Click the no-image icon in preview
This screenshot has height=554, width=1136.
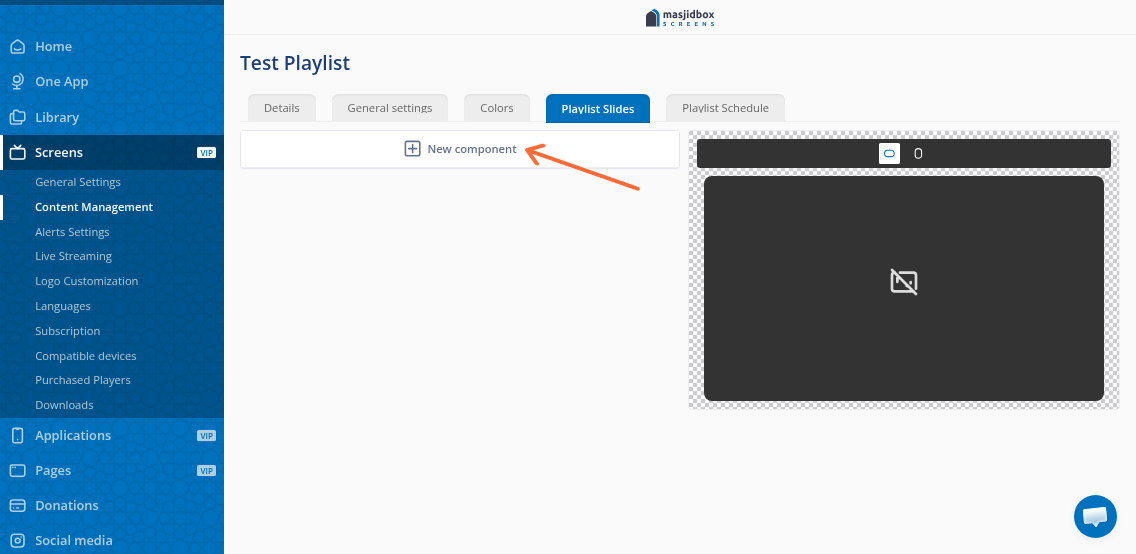[x=903, y=282]
